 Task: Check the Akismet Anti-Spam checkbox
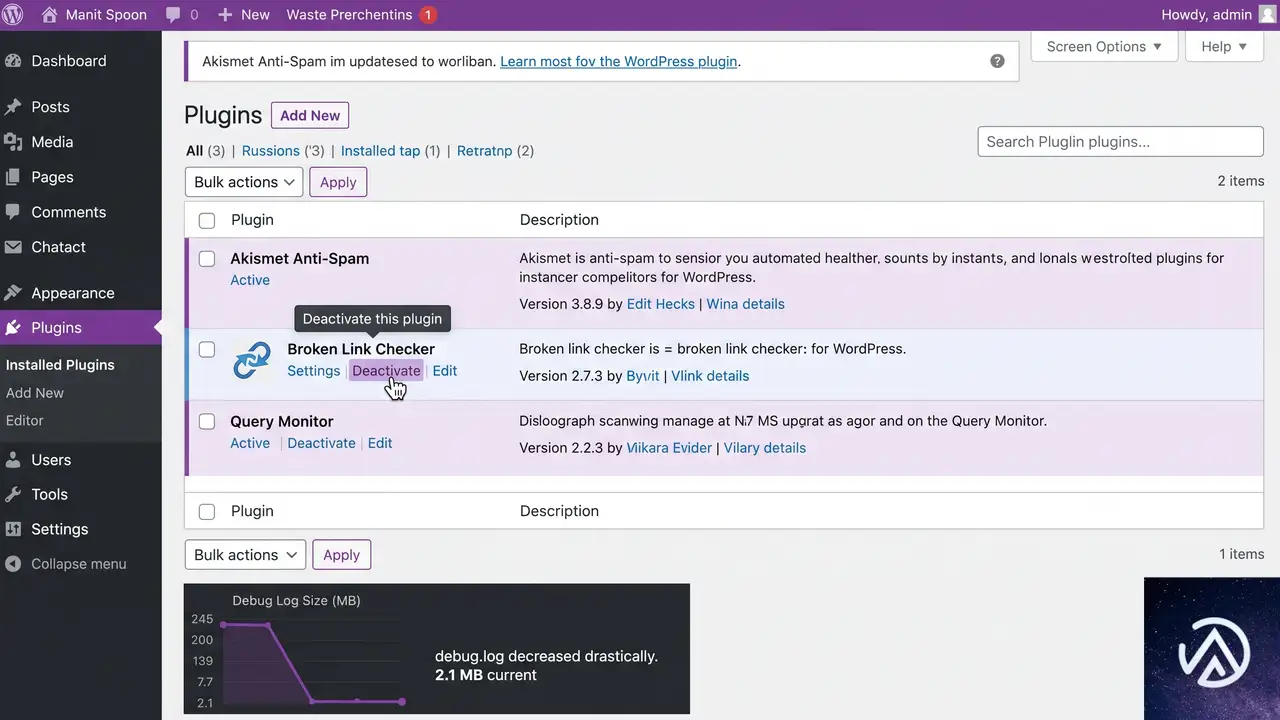(207, 259)
